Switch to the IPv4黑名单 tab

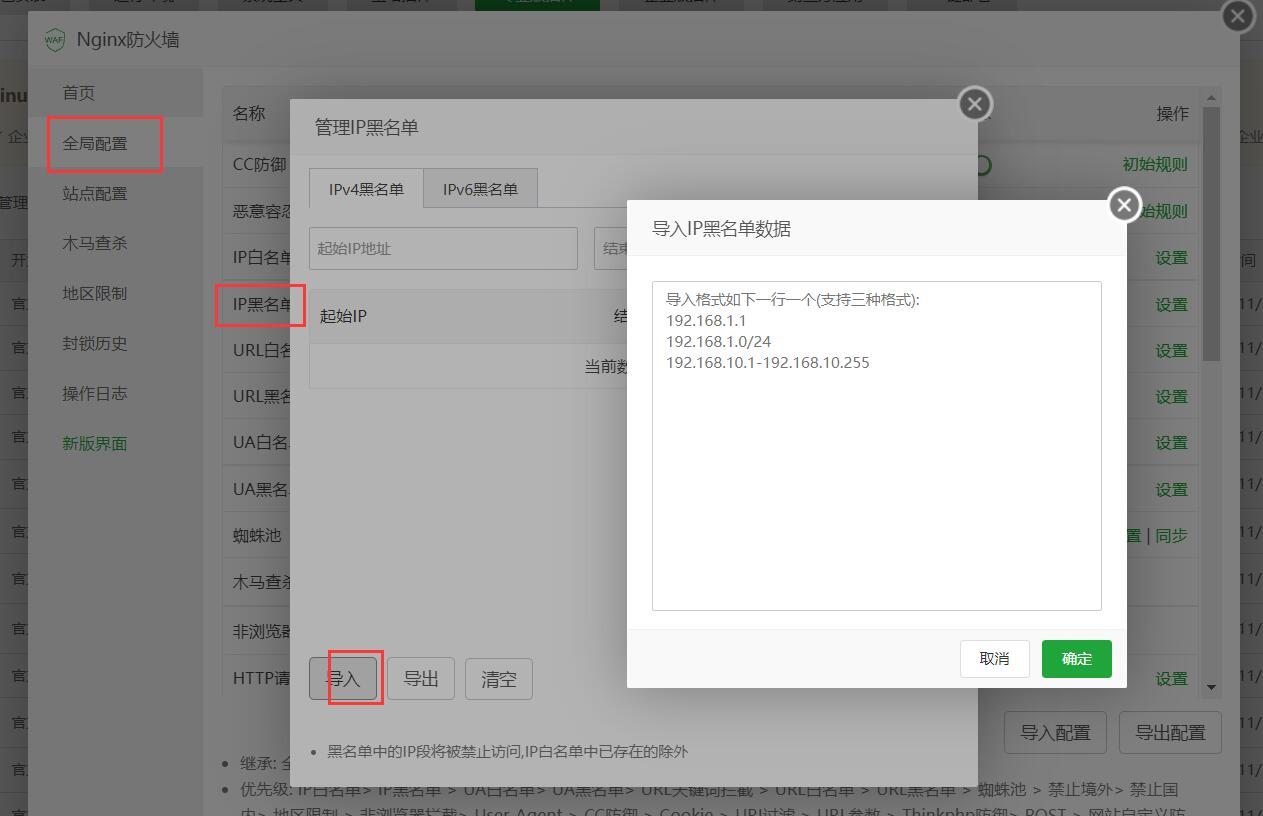[366, 189]
